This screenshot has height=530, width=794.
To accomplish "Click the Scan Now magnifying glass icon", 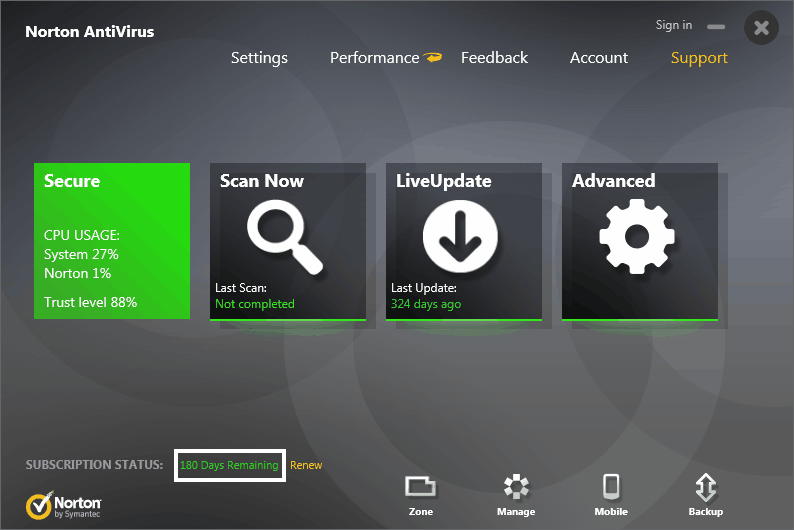I will (285, 237).
